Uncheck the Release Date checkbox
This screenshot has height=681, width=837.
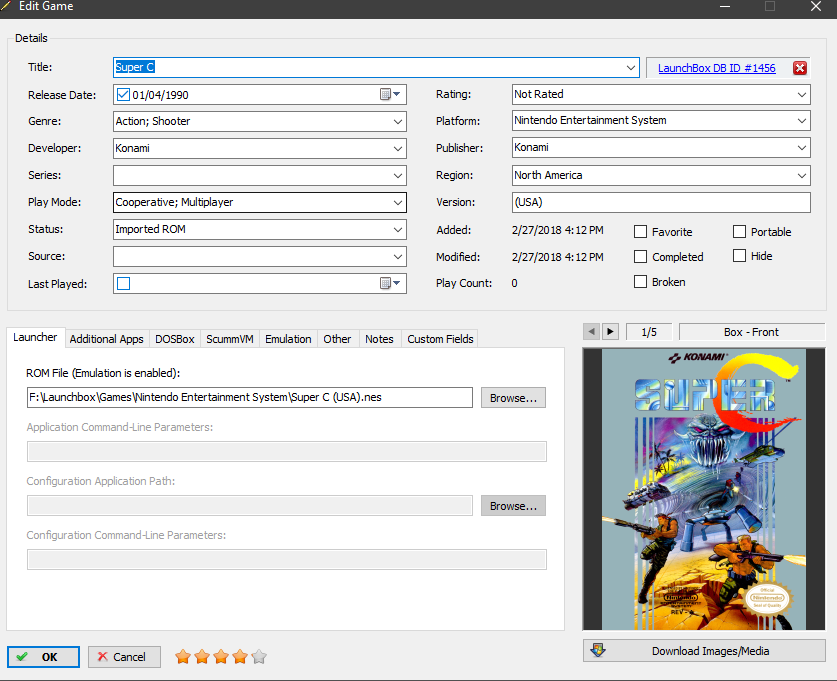[123, 94]
